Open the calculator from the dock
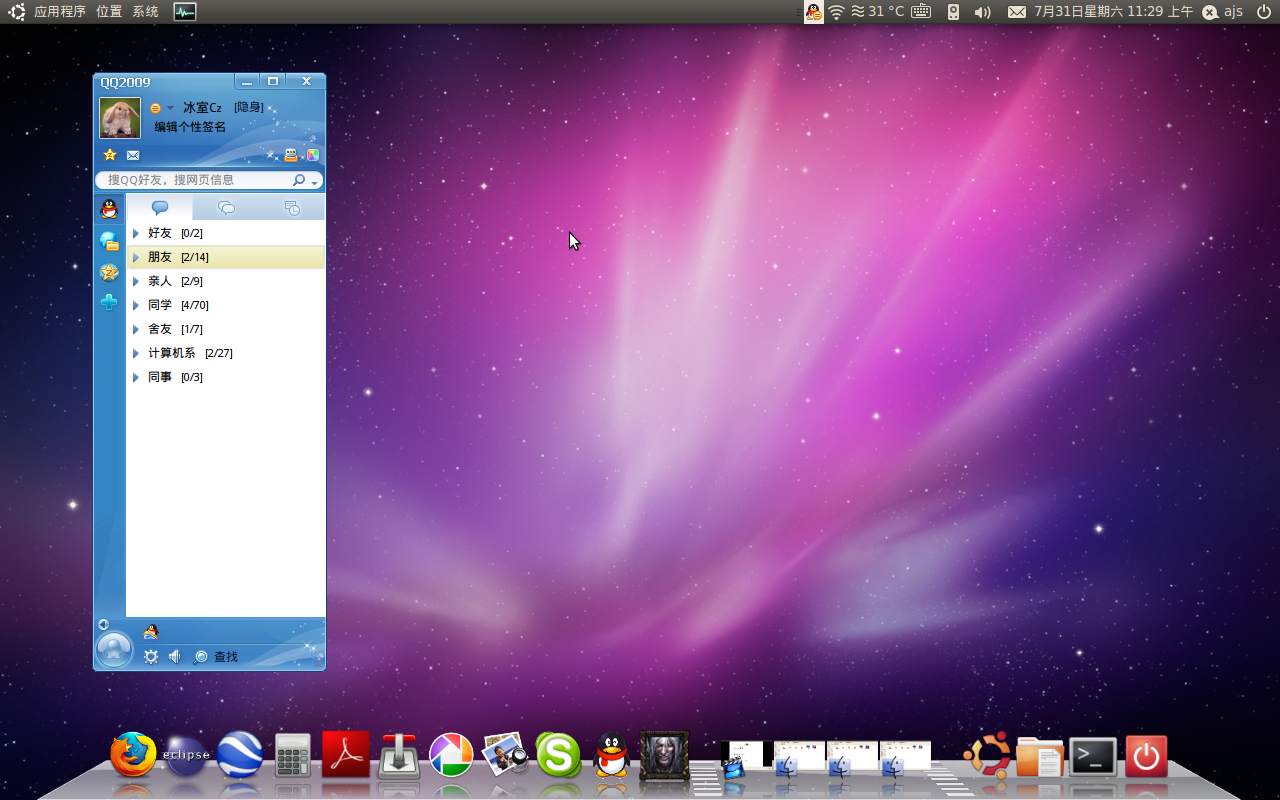1280x800 pixels. pos(293,756)
